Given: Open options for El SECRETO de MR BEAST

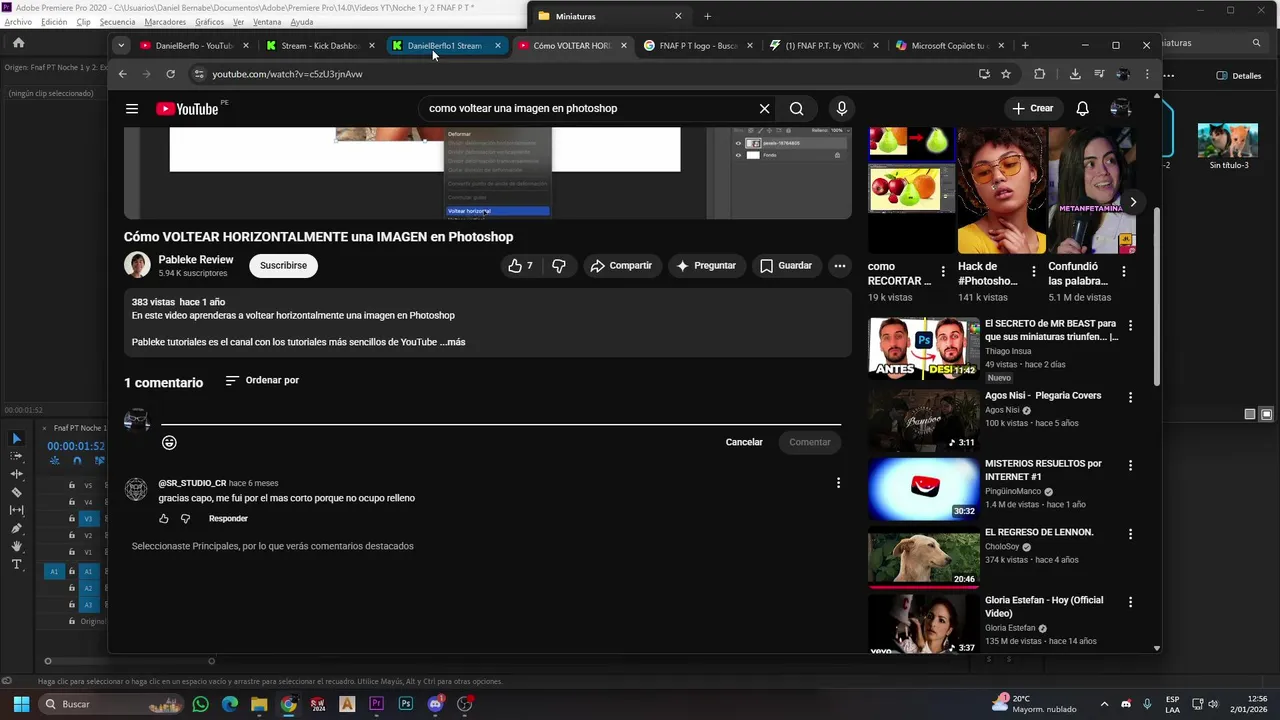Looking at the screenshot, I should [x=1131, y=326].
